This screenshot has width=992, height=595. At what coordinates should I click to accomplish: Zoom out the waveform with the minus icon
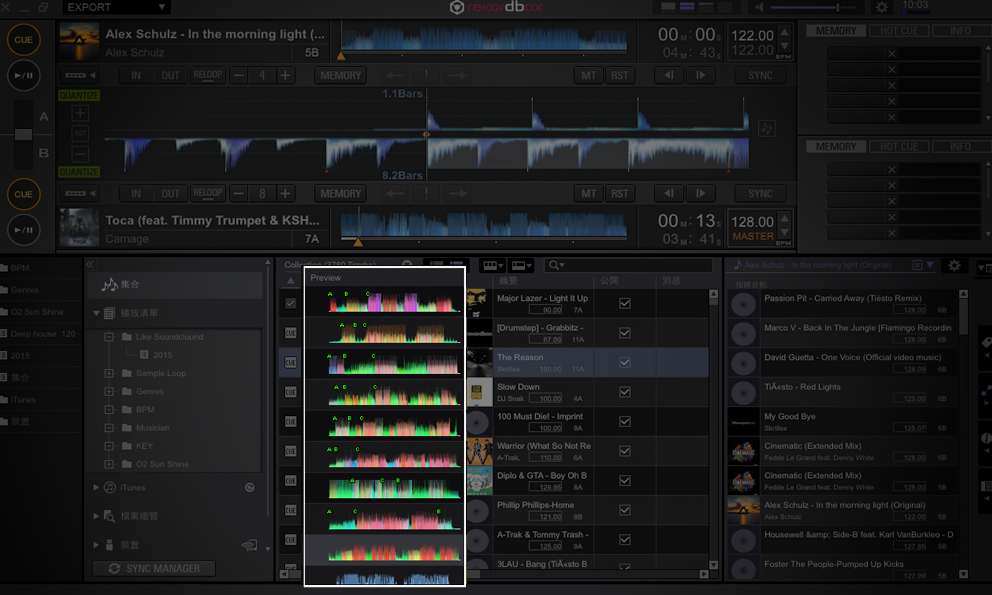(x=80, y=154)
